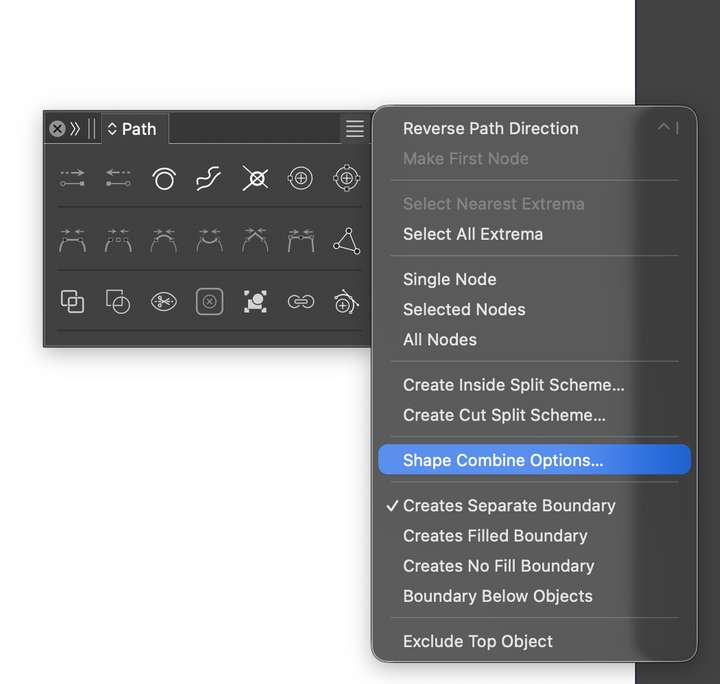
Task: Enable Boundary Below Objects option
Action: coord(497,596)
